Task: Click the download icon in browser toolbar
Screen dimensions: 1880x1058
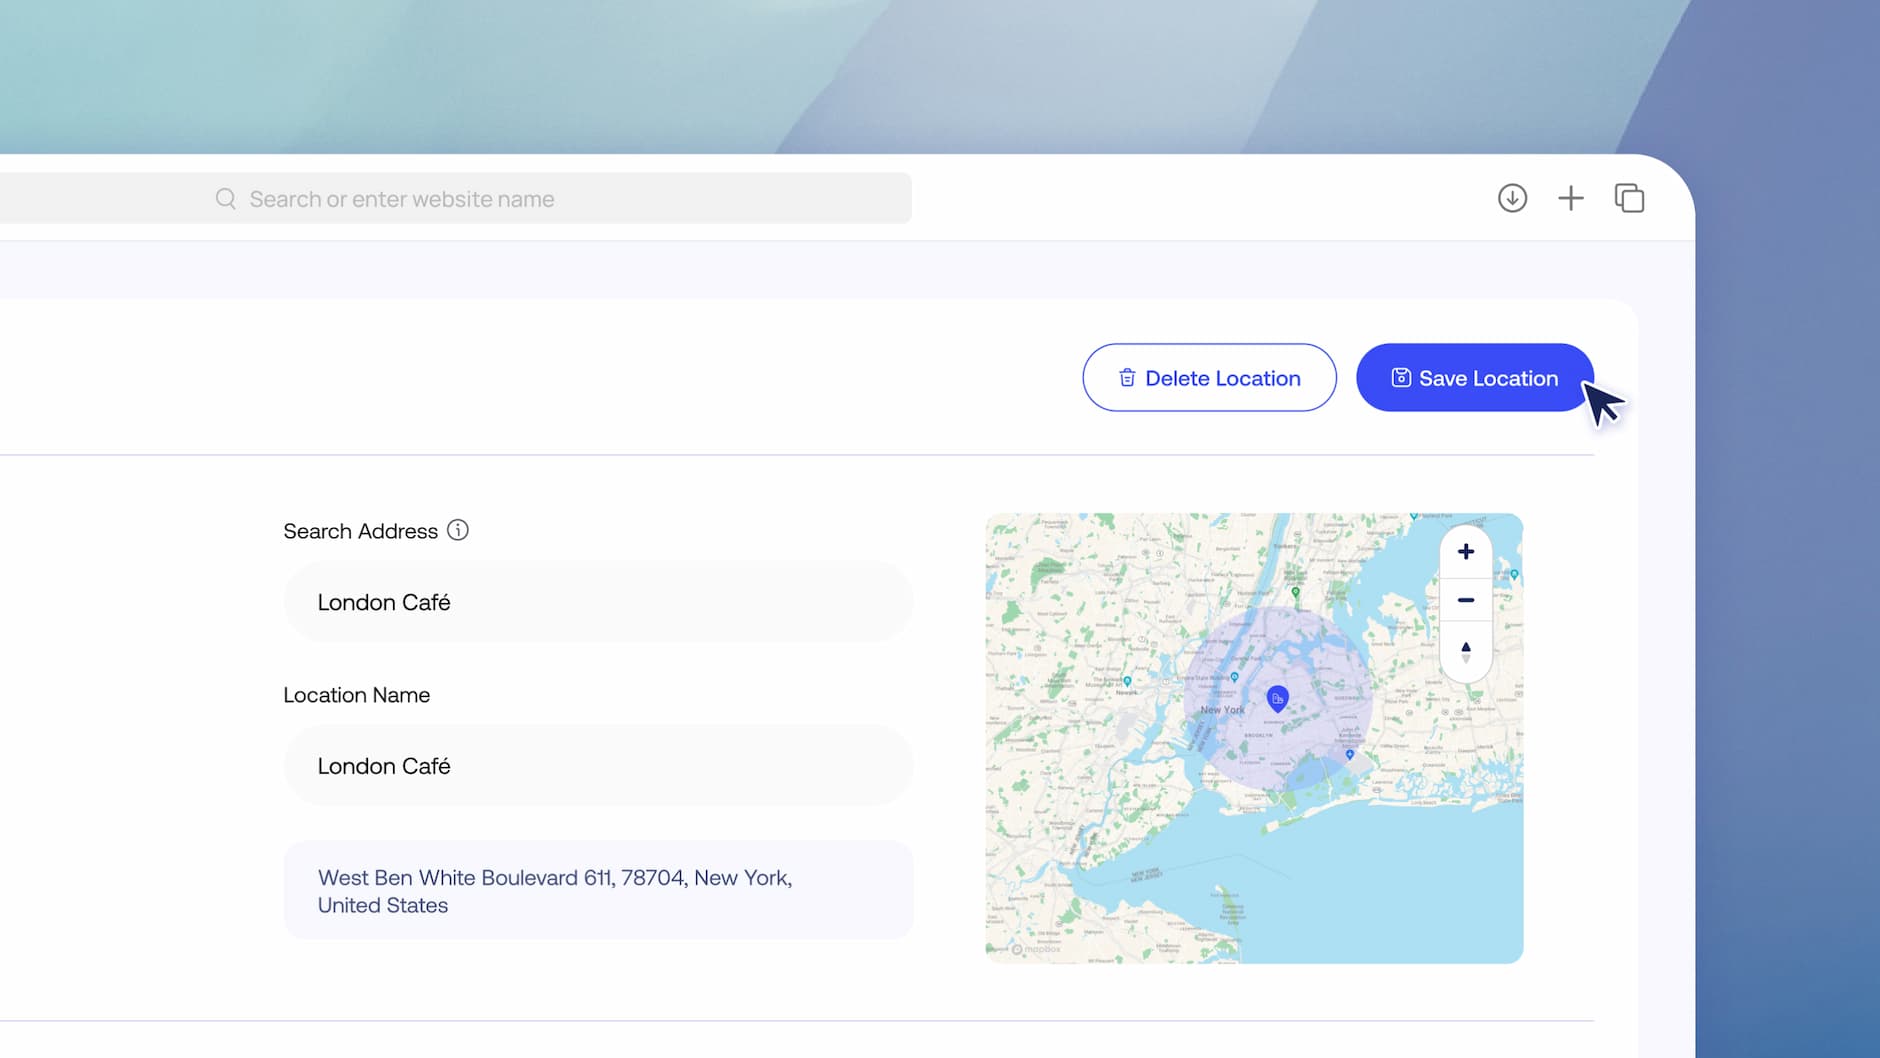Action: 1512,198
